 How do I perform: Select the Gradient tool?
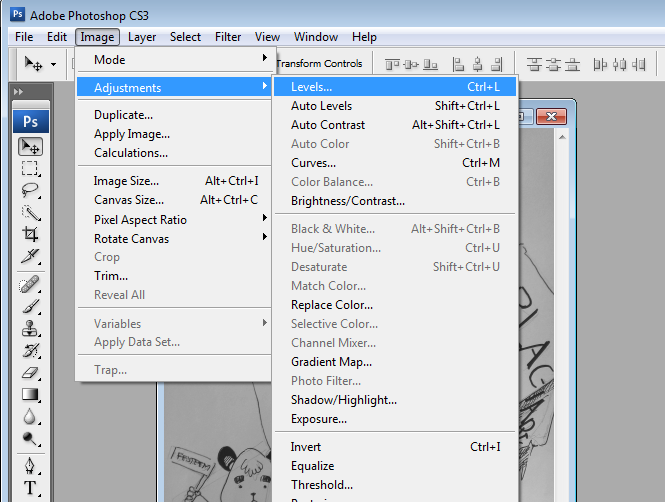click(x=30, y=395)
